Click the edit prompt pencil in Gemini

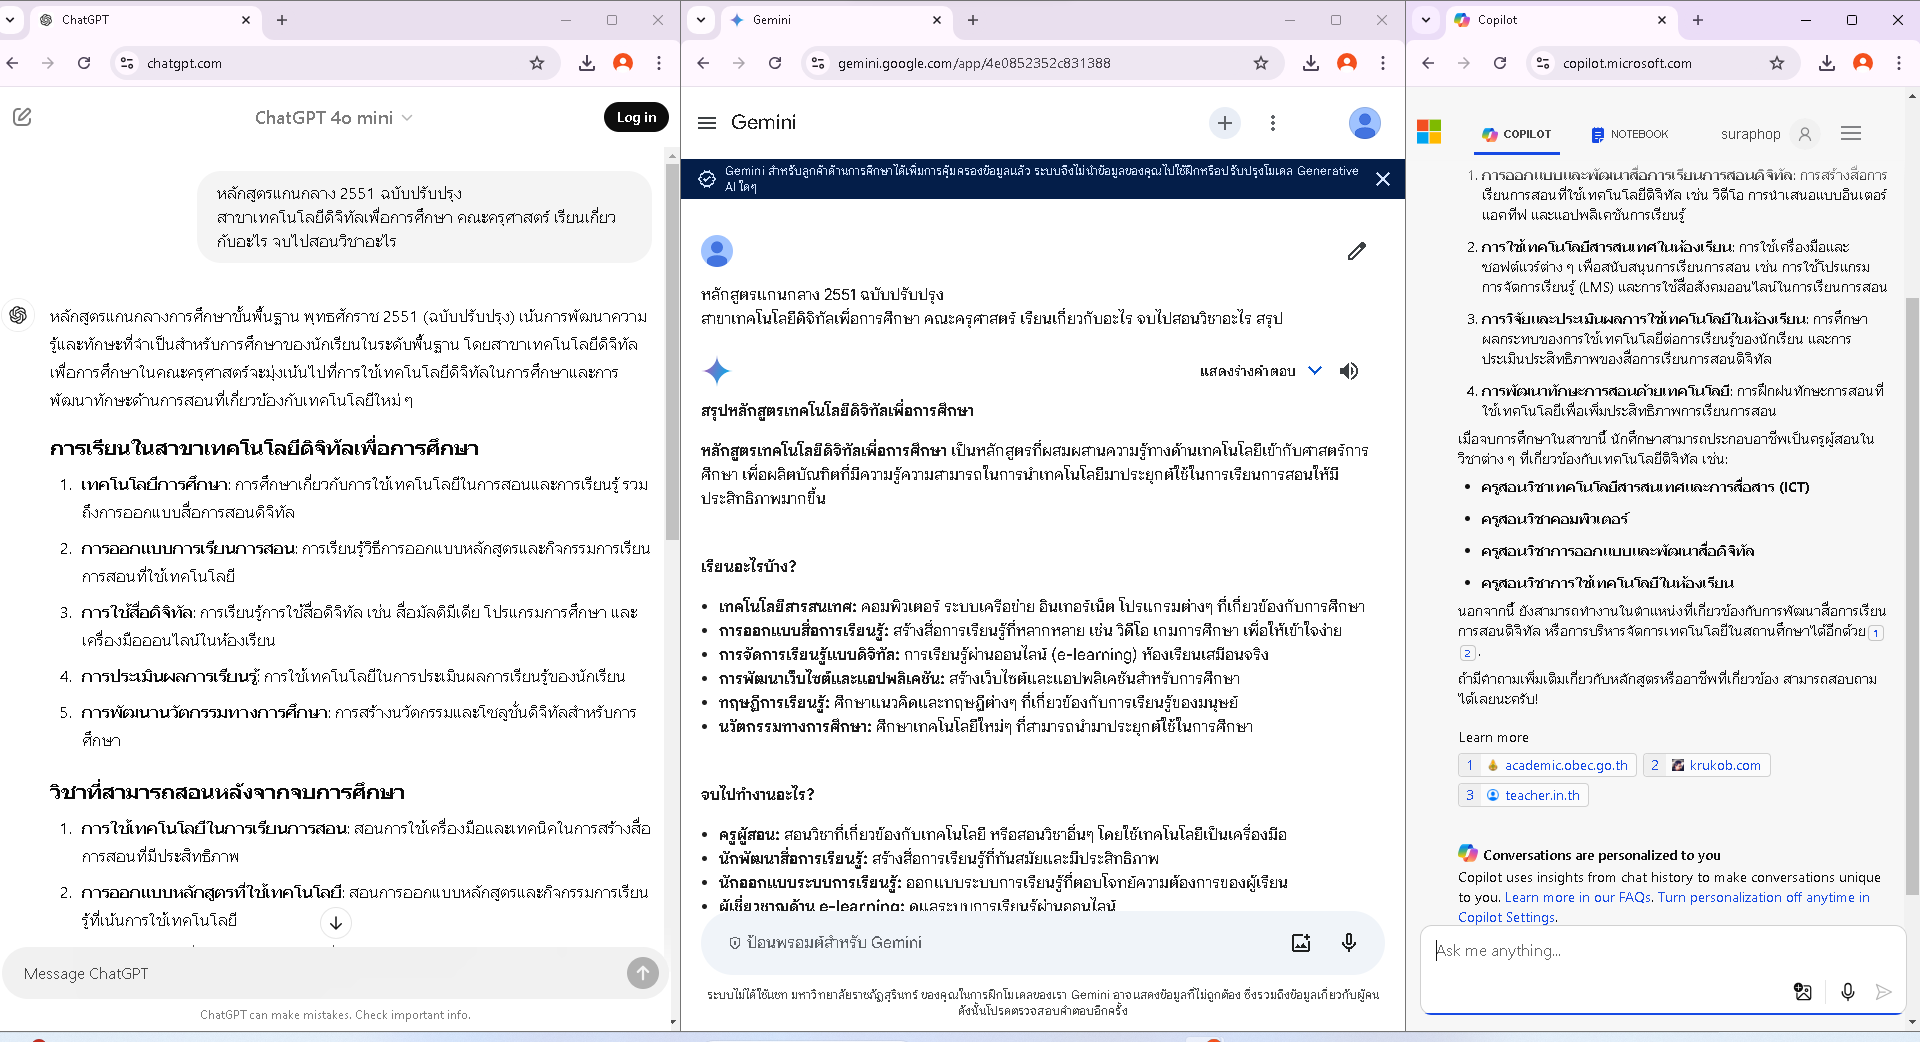pyautogui.click(x=1356, y=251)
